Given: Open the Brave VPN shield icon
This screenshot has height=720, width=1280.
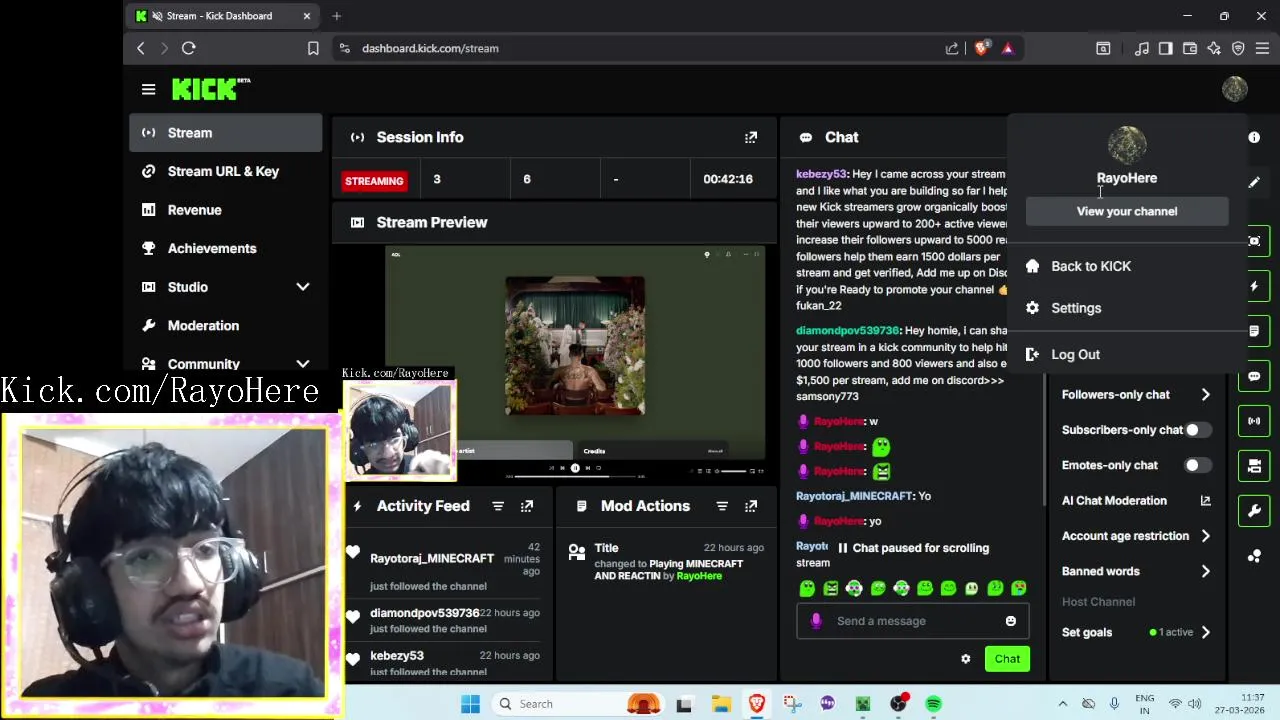Looking at the screenshot, I should coord(1238,48).
